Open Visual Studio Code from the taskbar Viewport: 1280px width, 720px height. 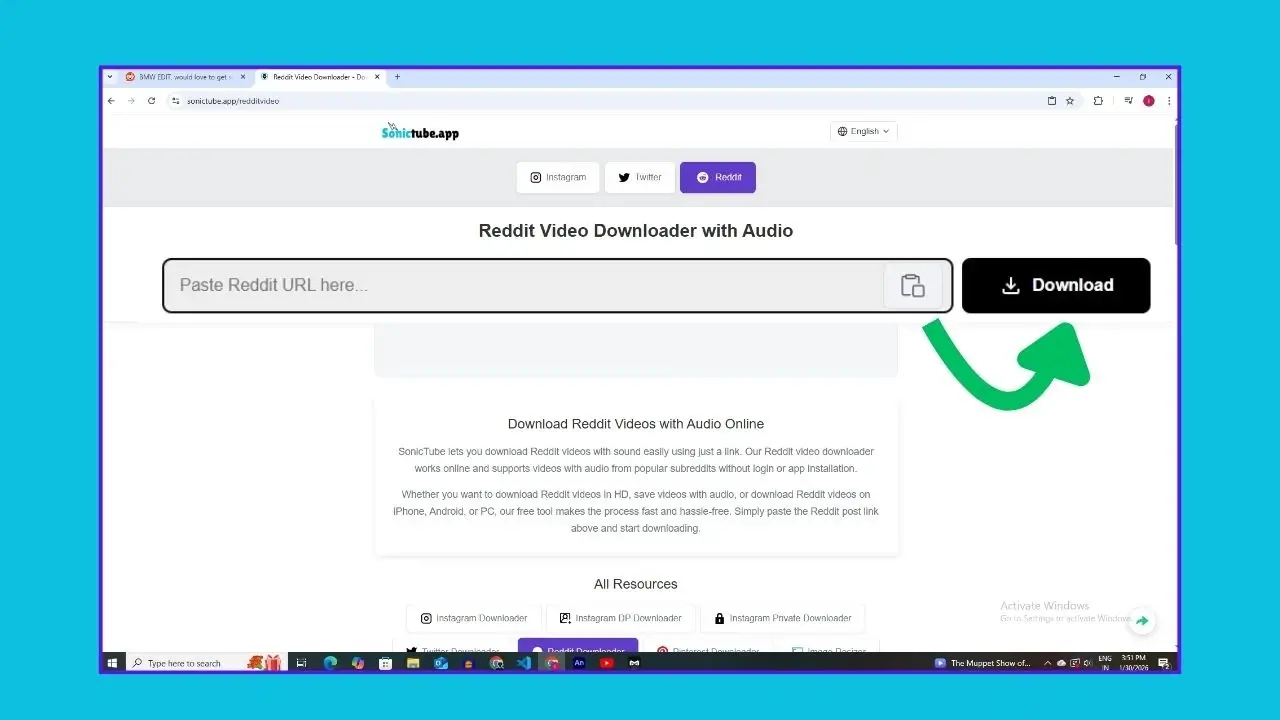pyautogui.click(x=524, y=663)
